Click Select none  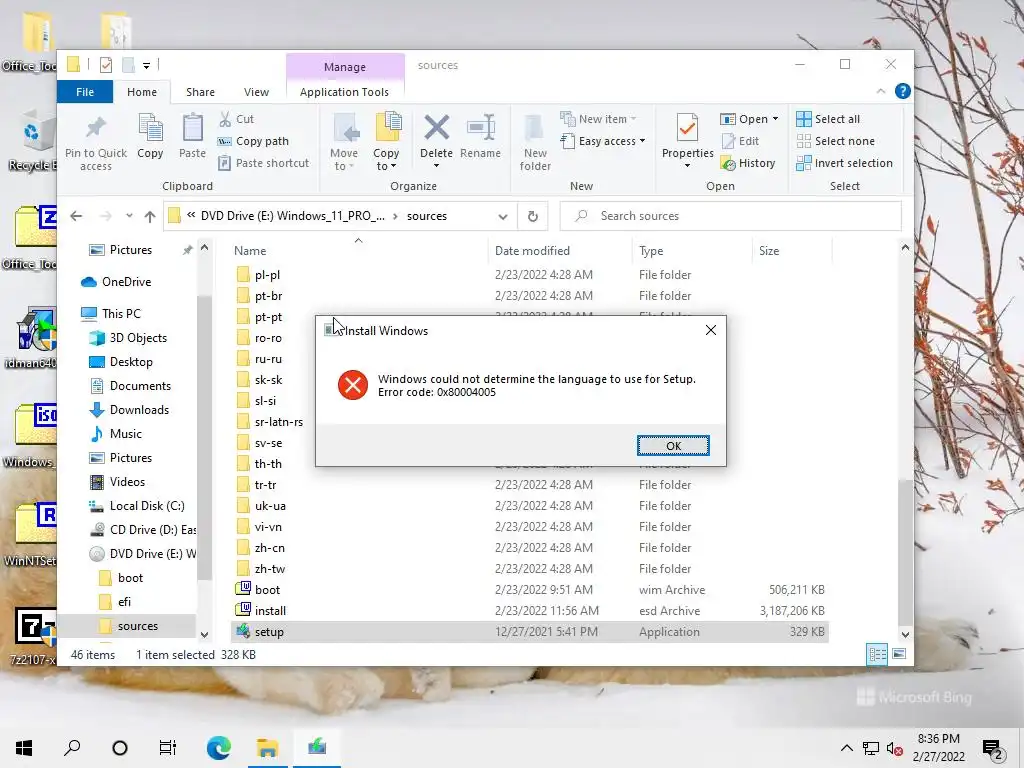835,141
